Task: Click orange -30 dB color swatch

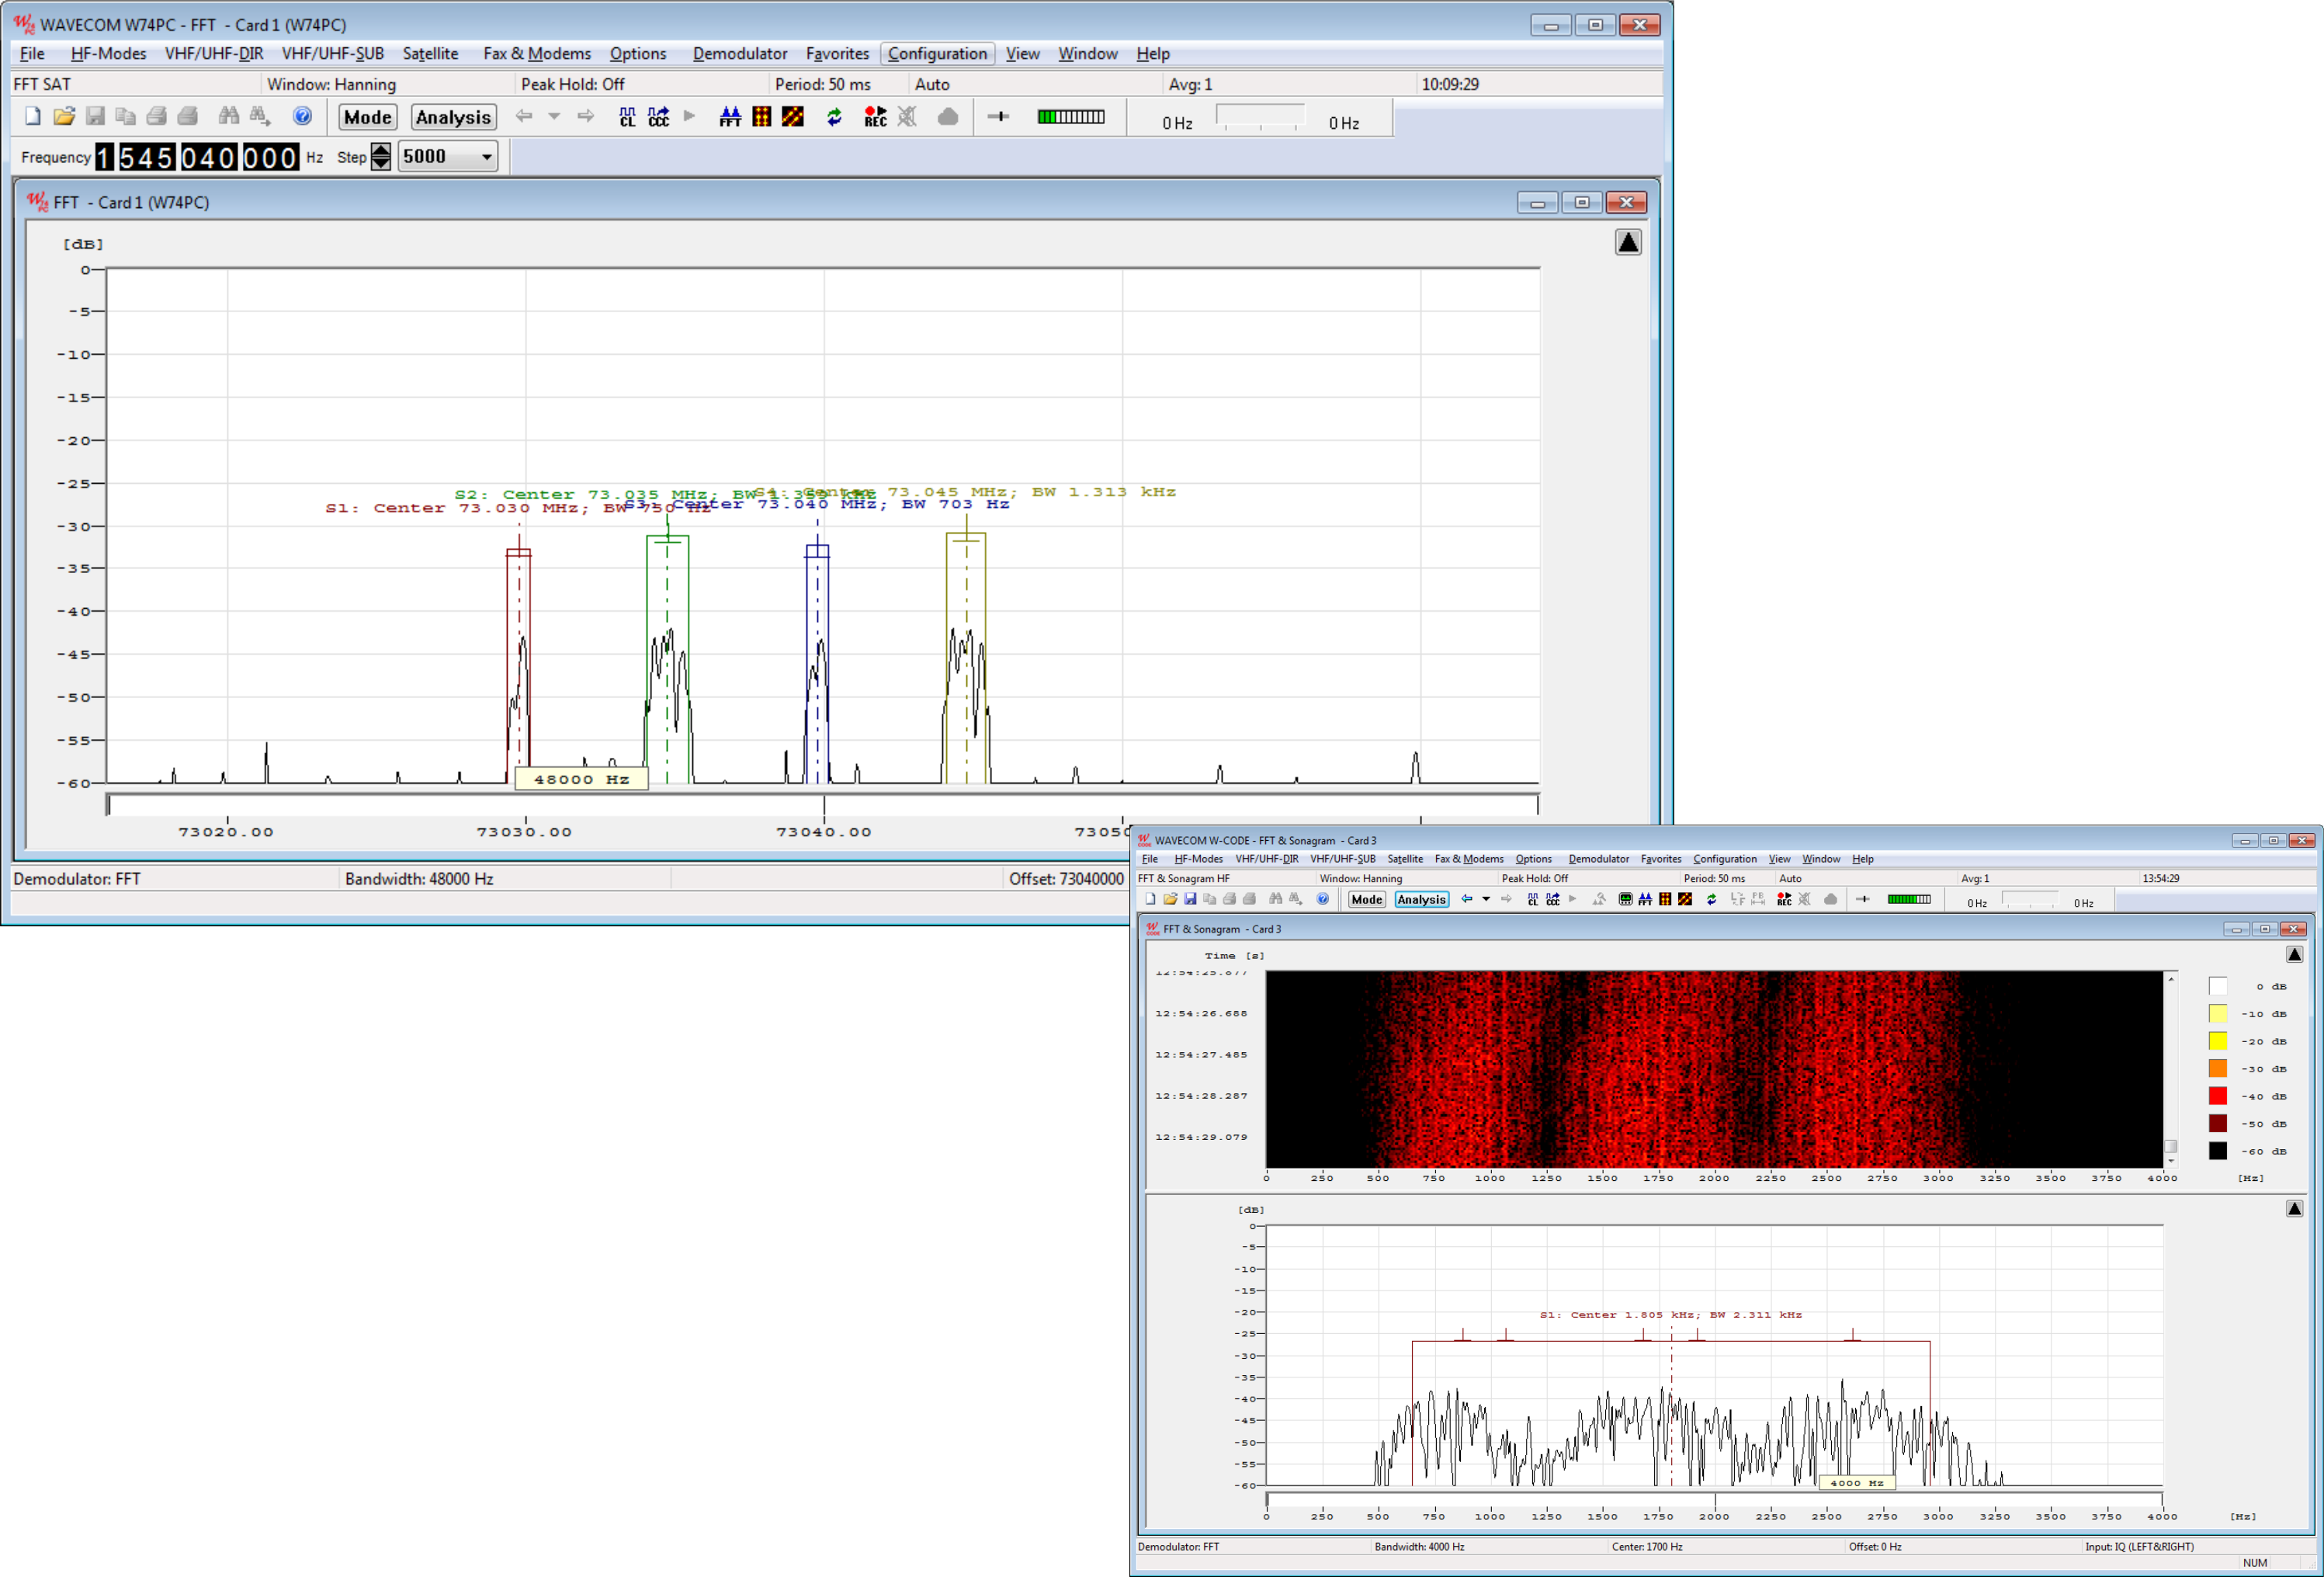Action: [2218, 1068]
